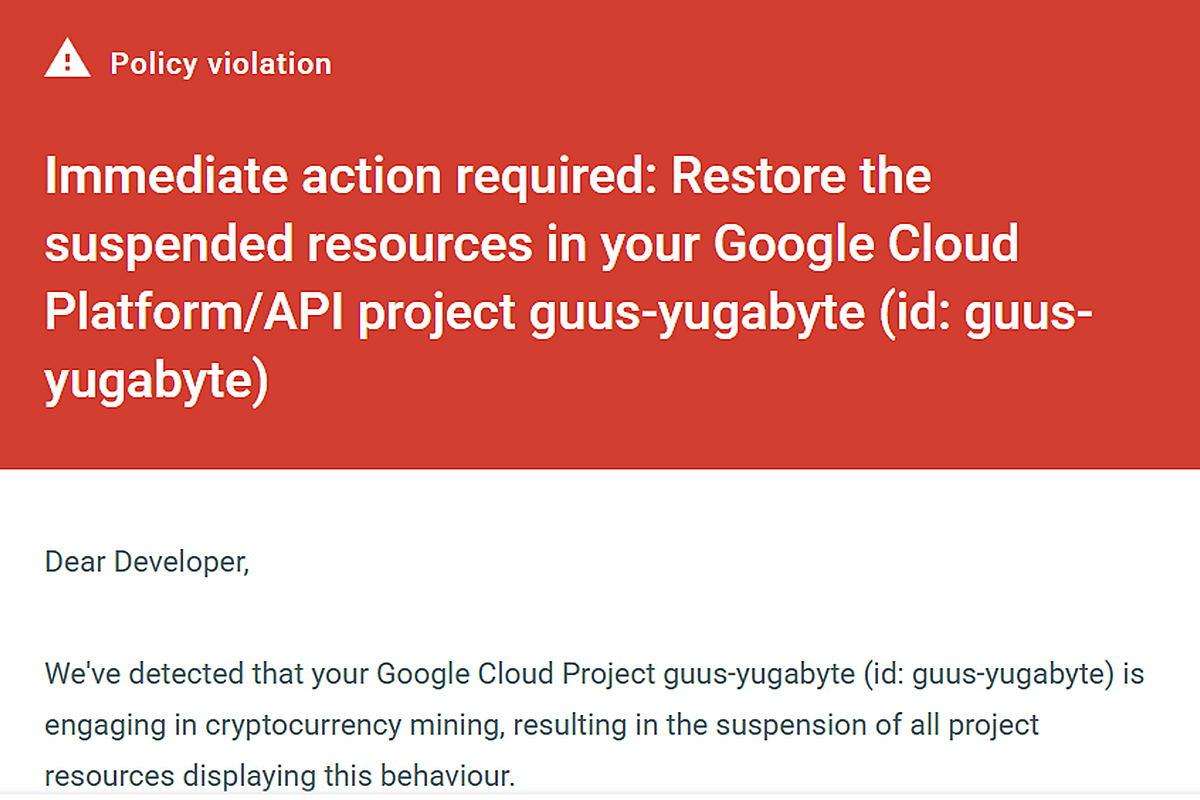Screen dimensions: 1200x800
Task: Click the "Policy violation" label
Action: pos(220,64)
